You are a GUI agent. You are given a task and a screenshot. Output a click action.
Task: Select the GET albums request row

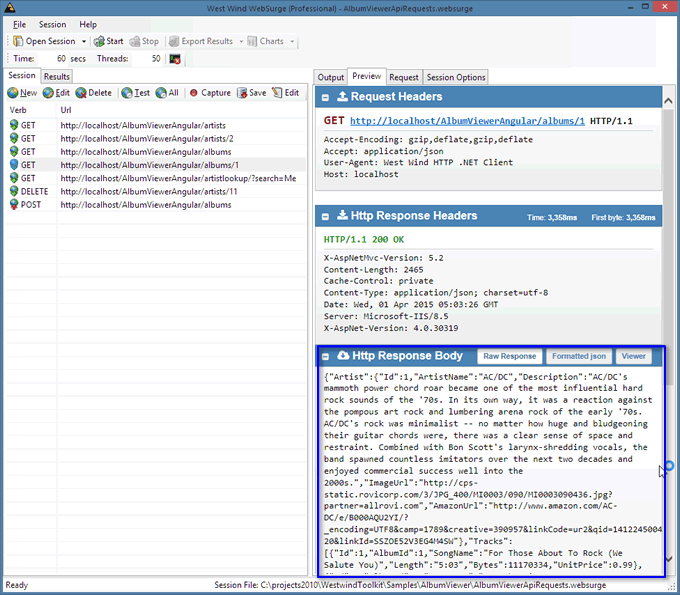point(156,152)
